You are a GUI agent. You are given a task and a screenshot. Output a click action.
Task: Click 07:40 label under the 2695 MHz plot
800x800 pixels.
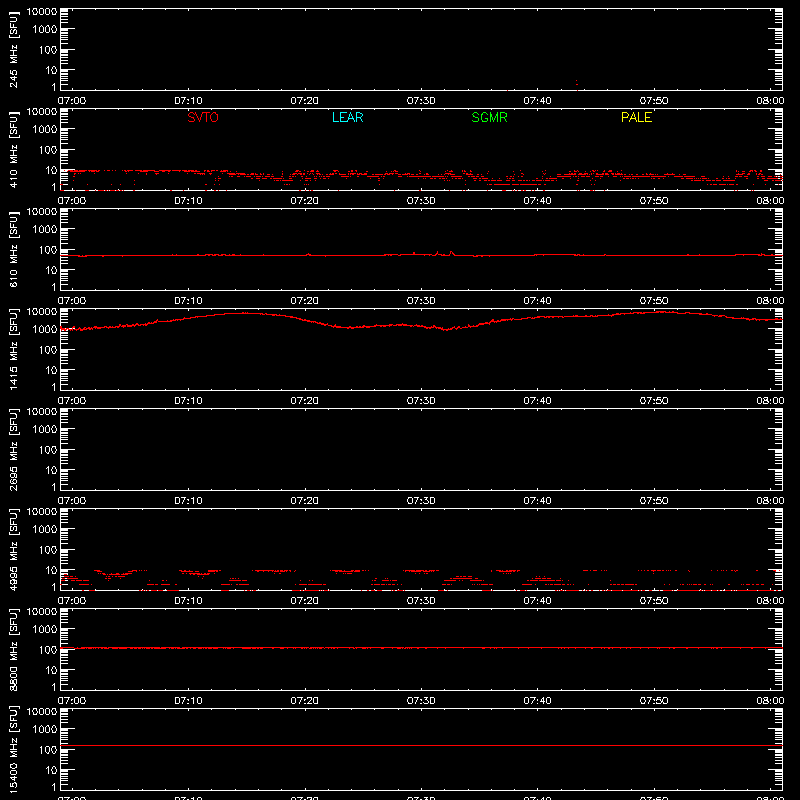[537, 501]
